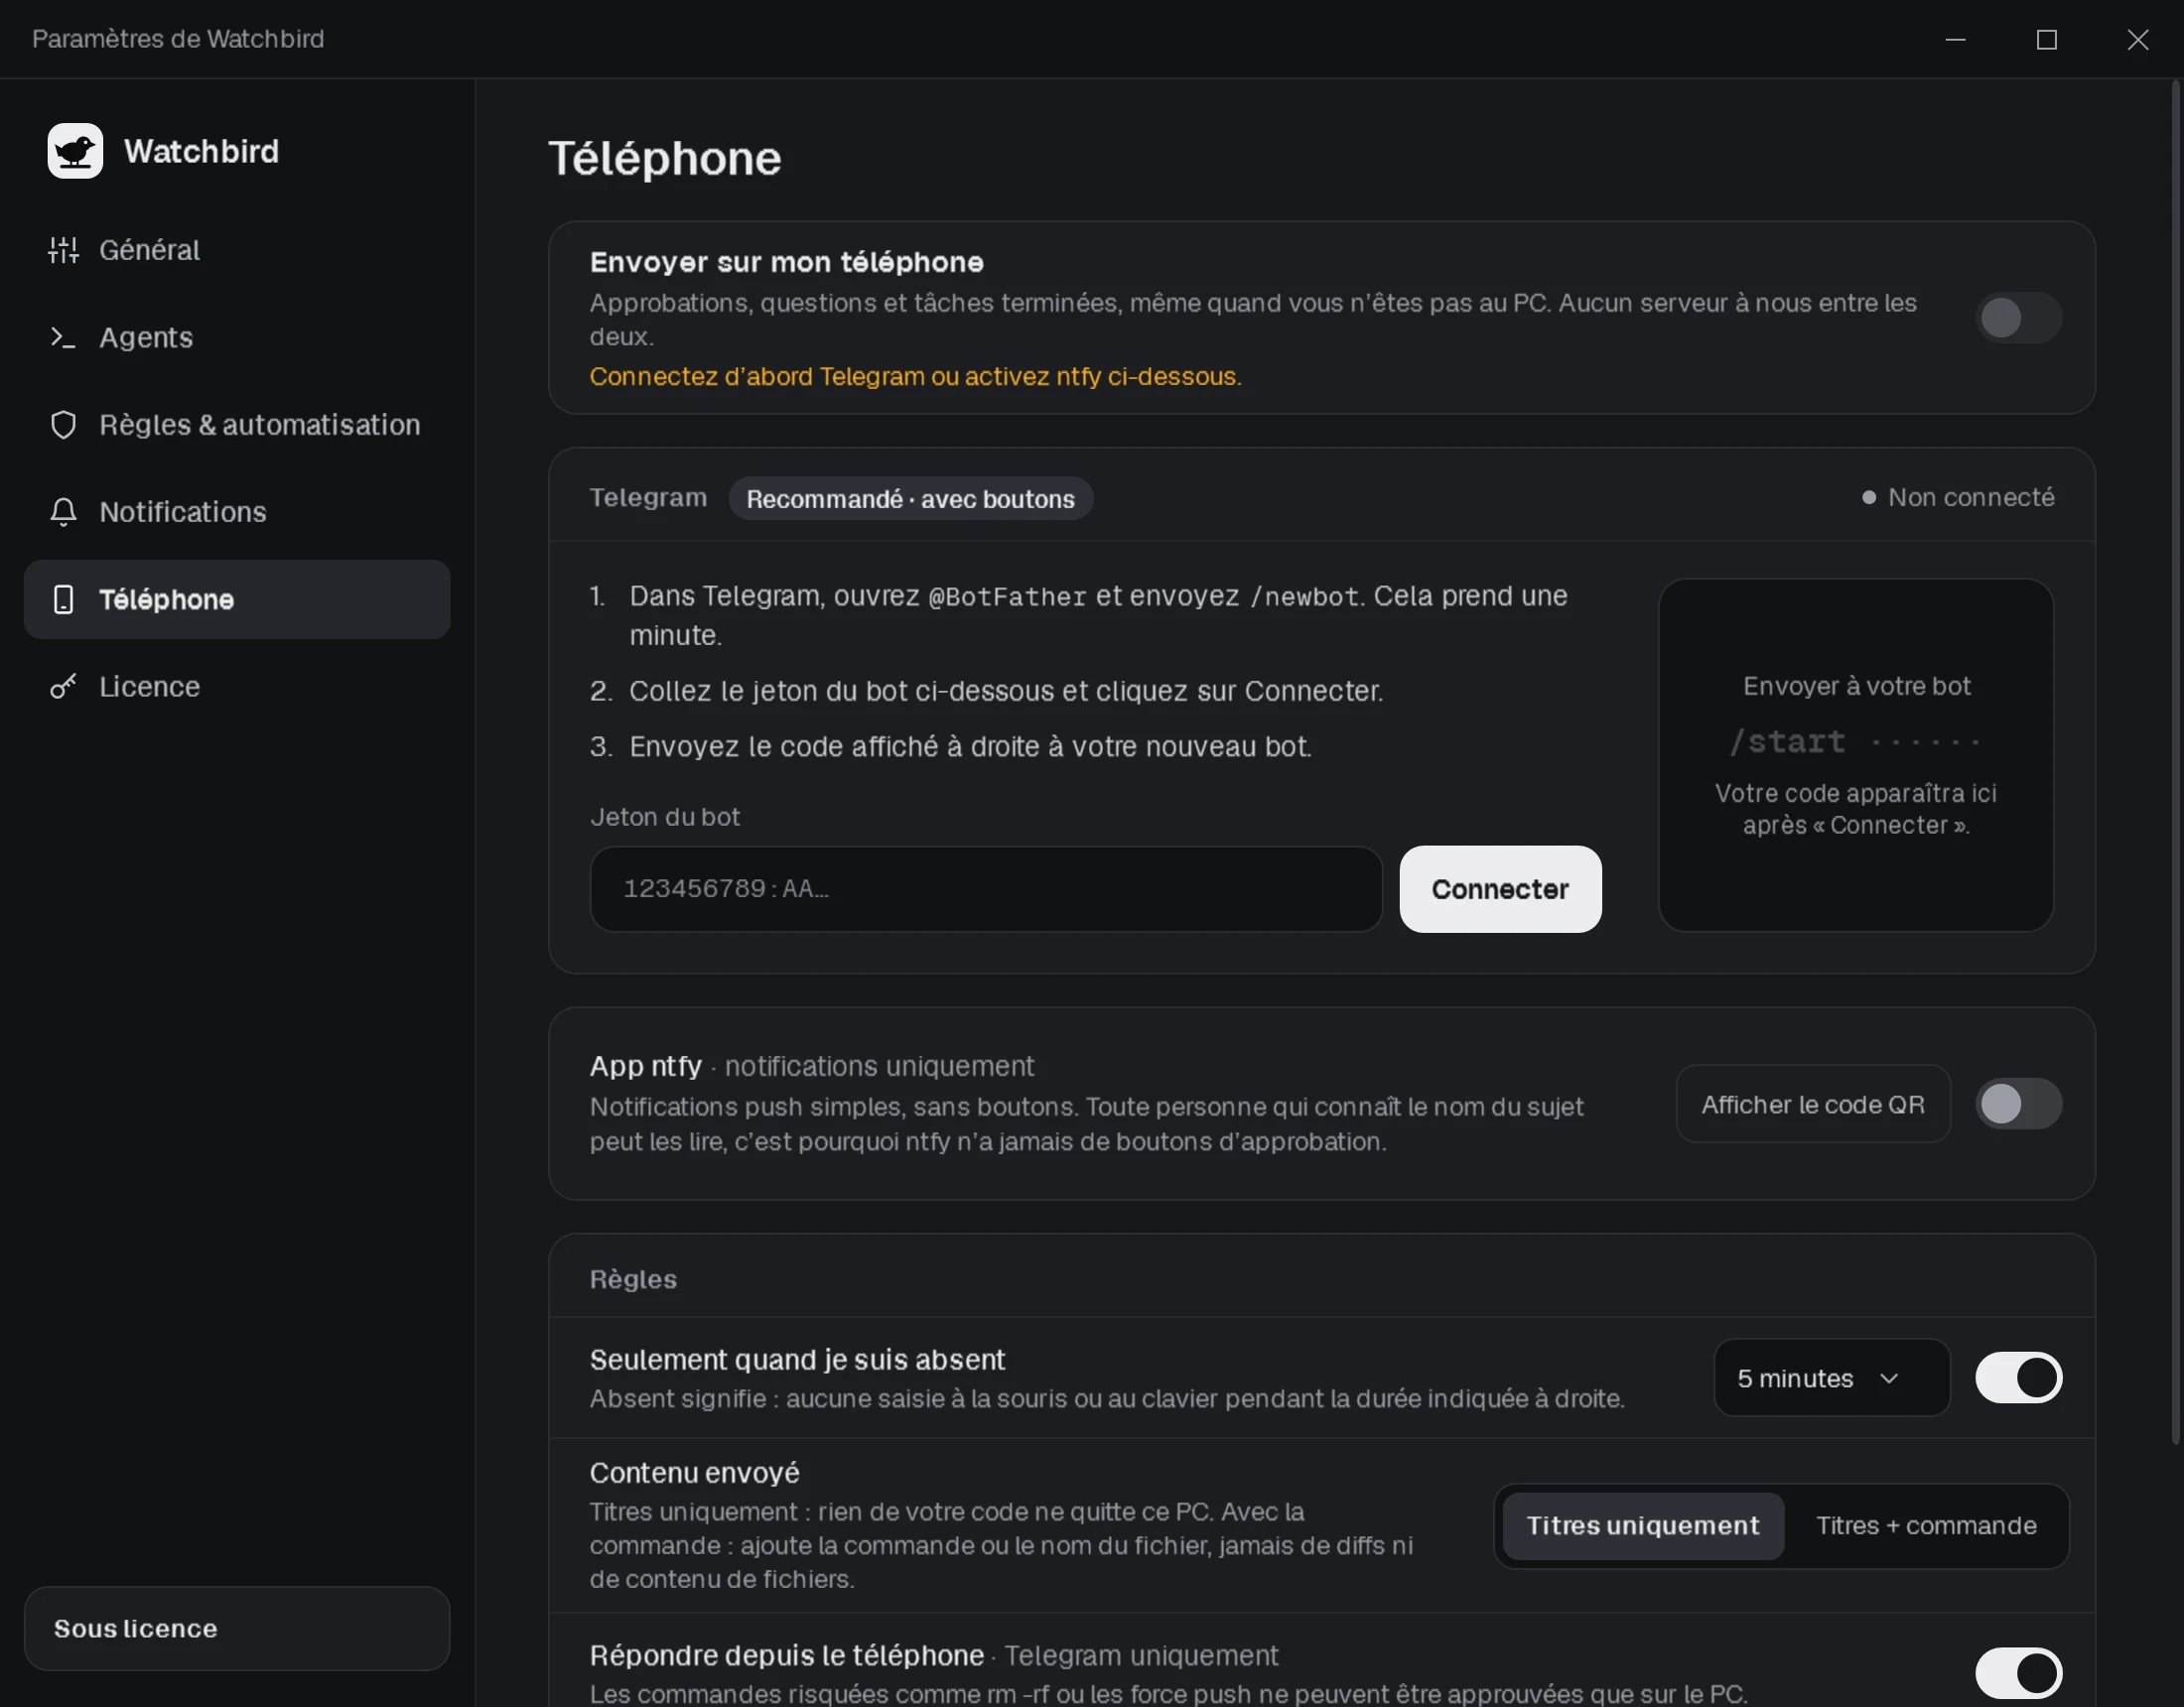
Task: Click the App ntfy title
Action: coord(645,1066)
